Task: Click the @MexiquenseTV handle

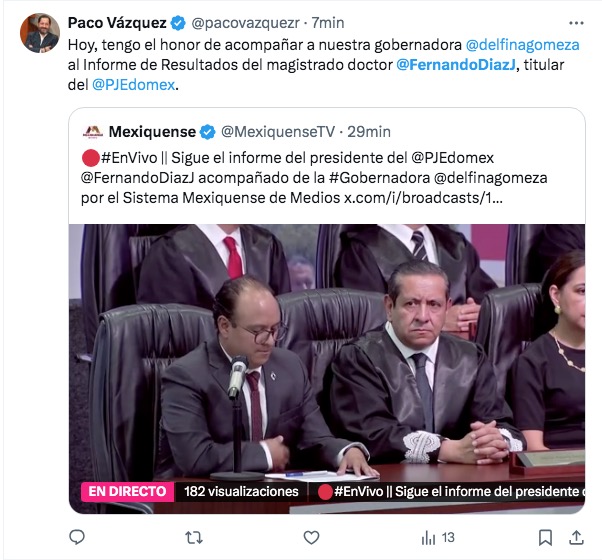Action: coord(278,132)
